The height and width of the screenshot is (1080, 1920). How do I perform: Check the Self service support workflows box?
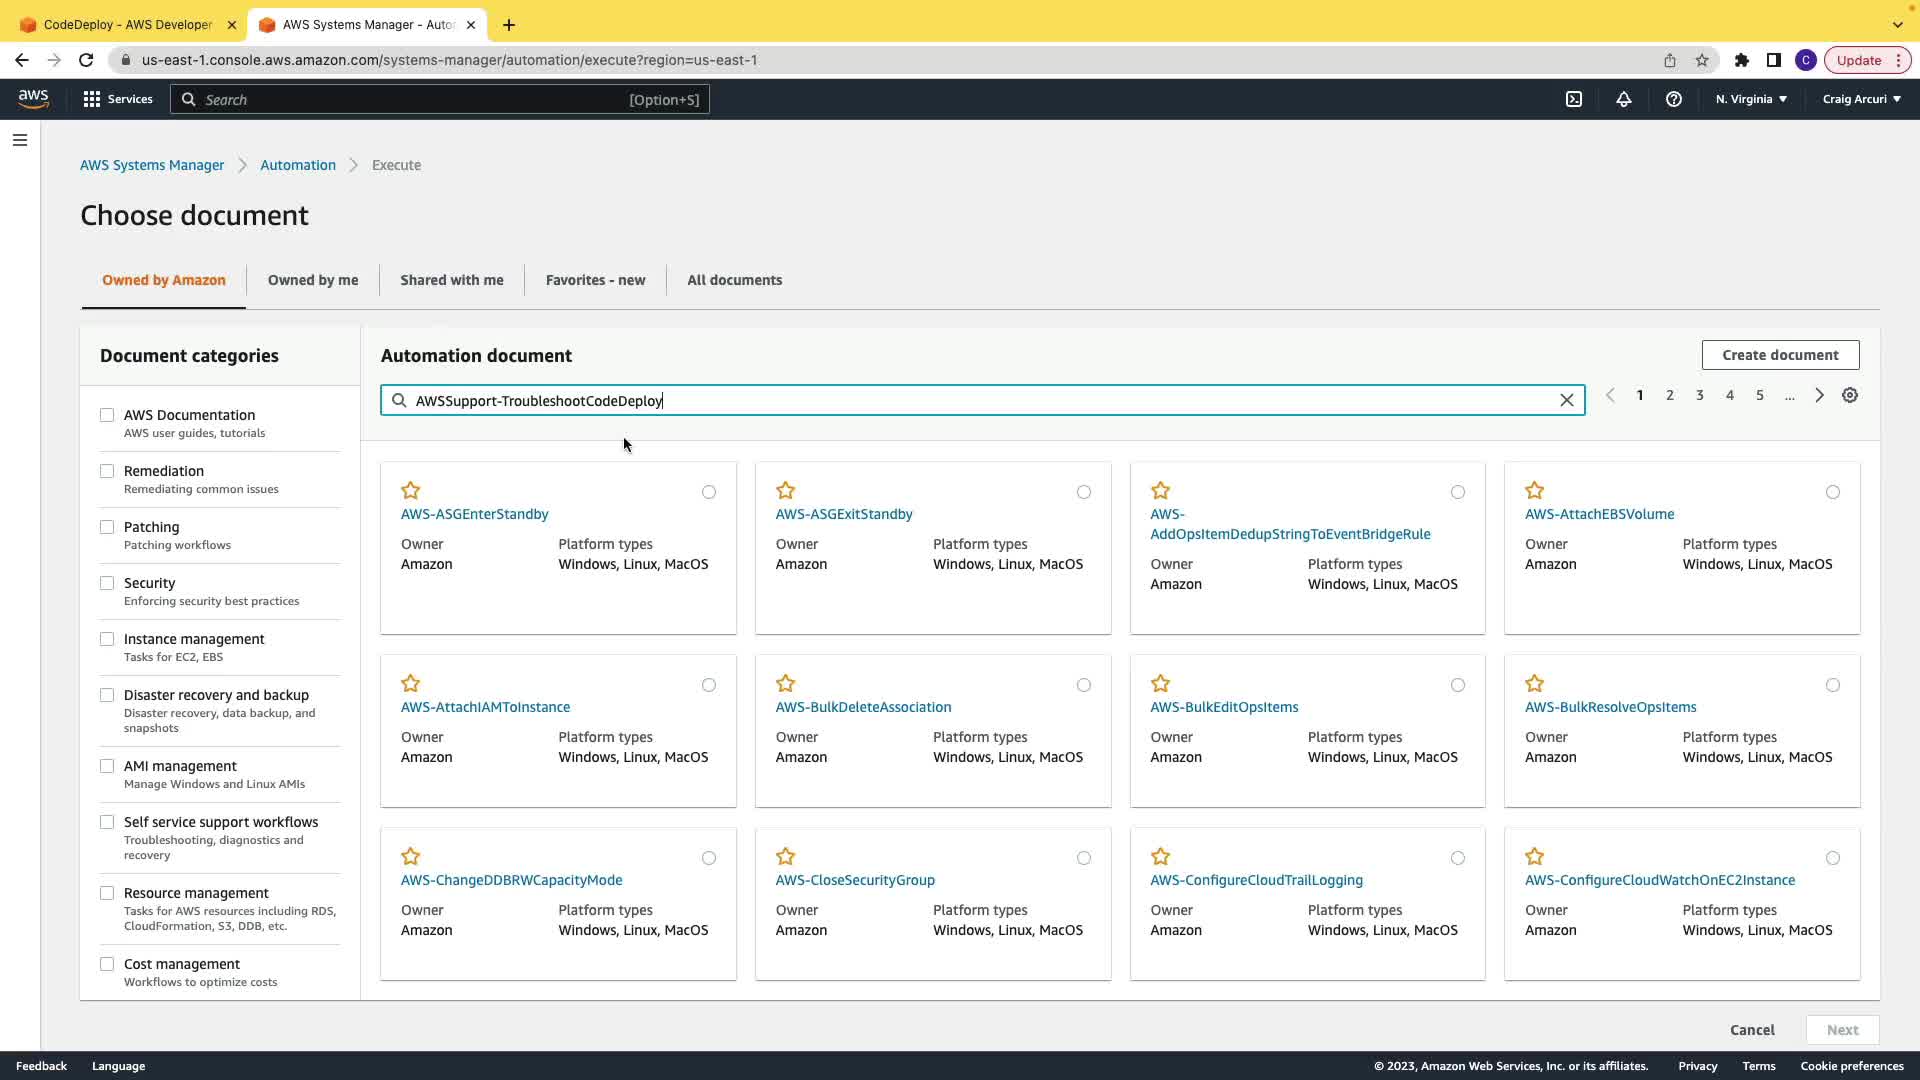pos(107,822)
